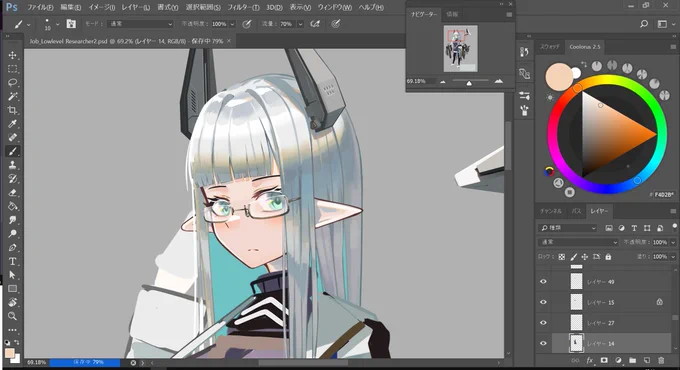The image size is (680, 370).
Task: Open the History panel icon
Action: click(524, 52)
